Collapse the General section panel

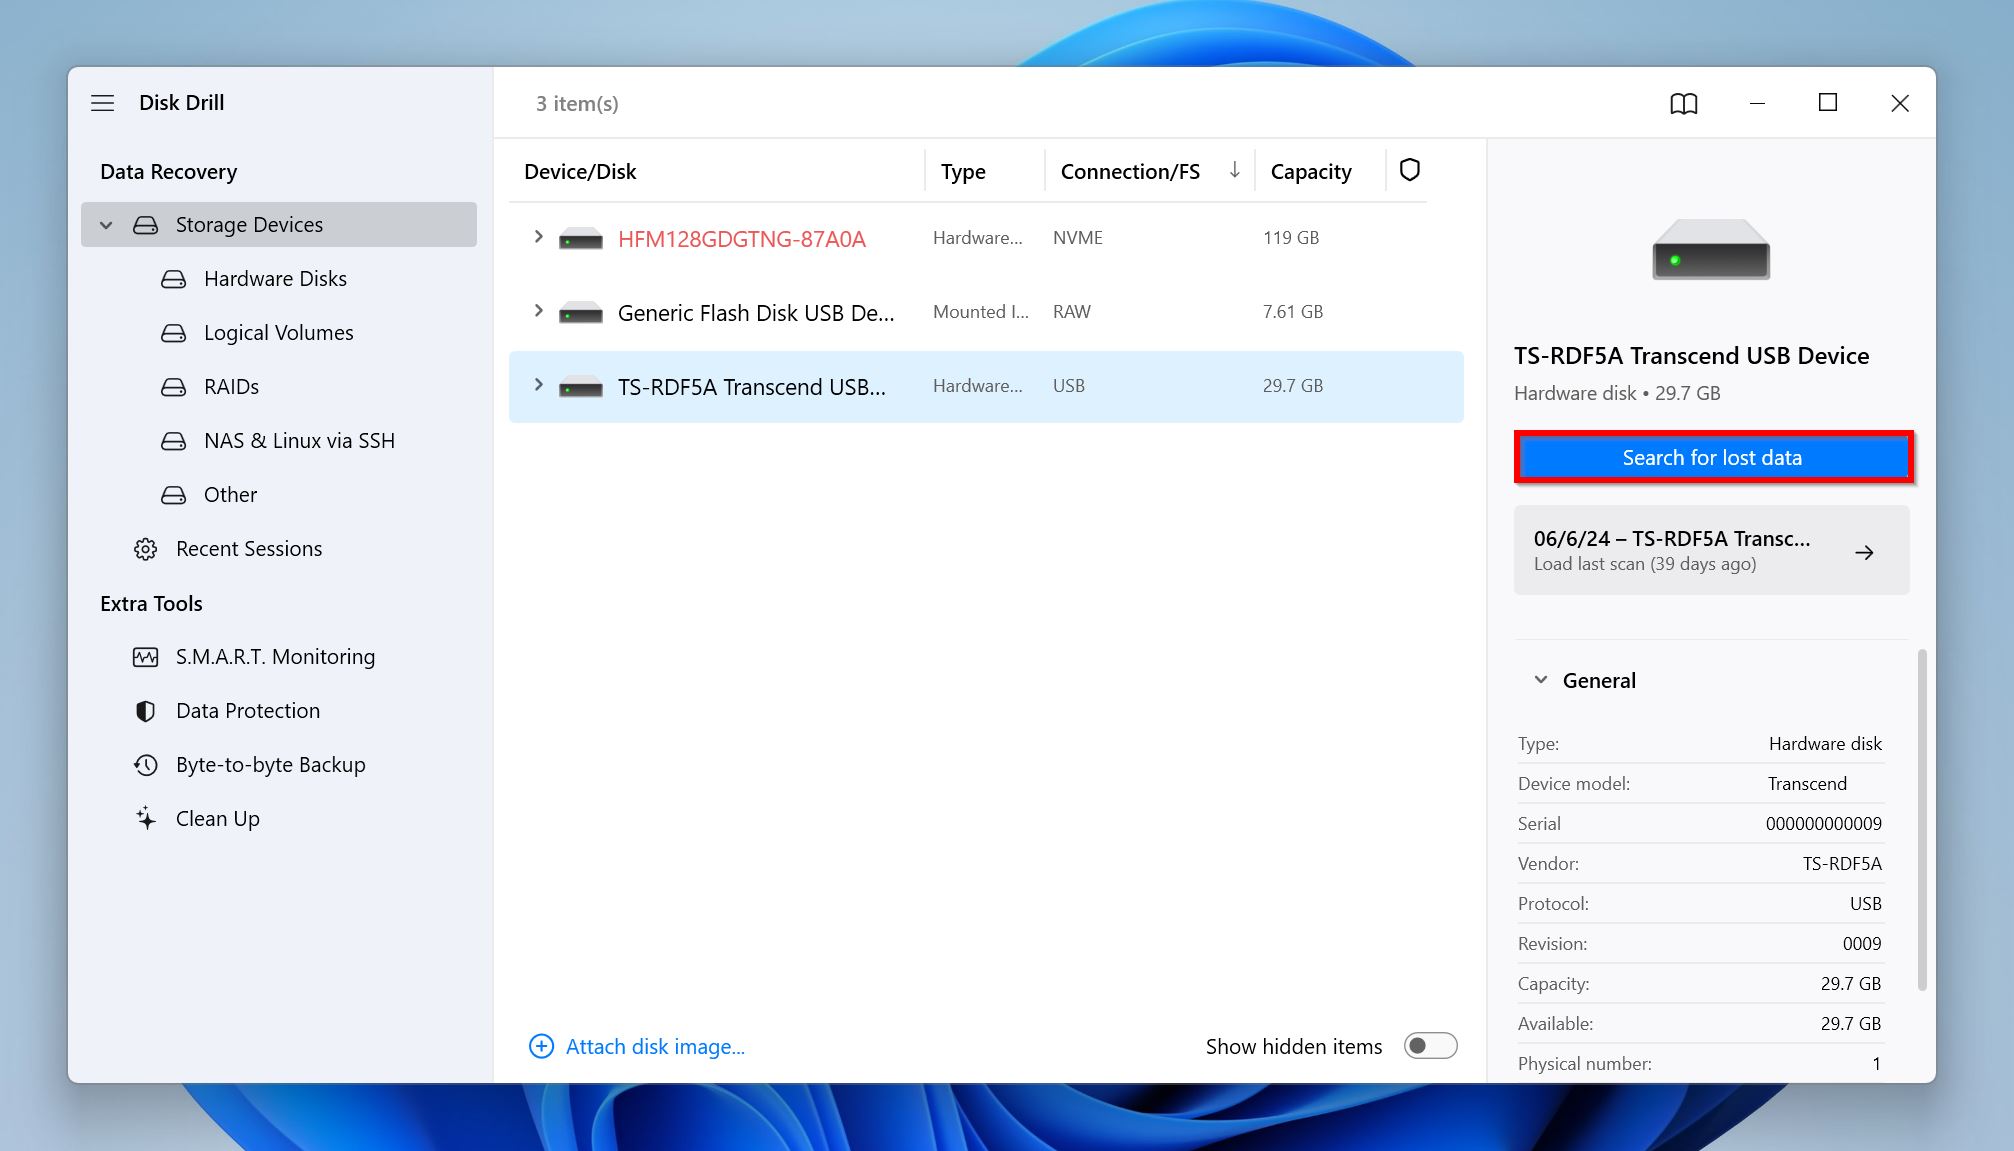click(1540, 679)
